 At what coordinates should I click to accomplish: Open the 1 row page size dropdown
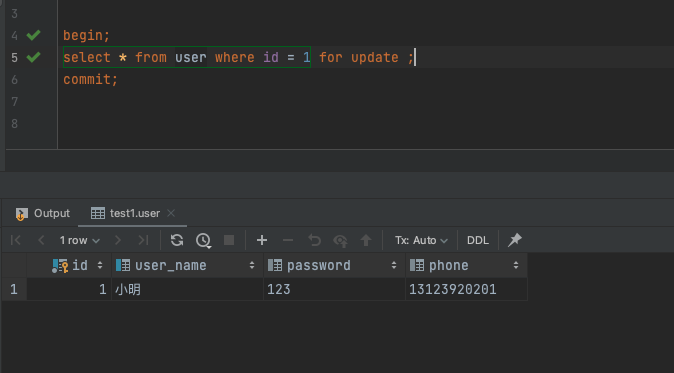coord(80,240)
